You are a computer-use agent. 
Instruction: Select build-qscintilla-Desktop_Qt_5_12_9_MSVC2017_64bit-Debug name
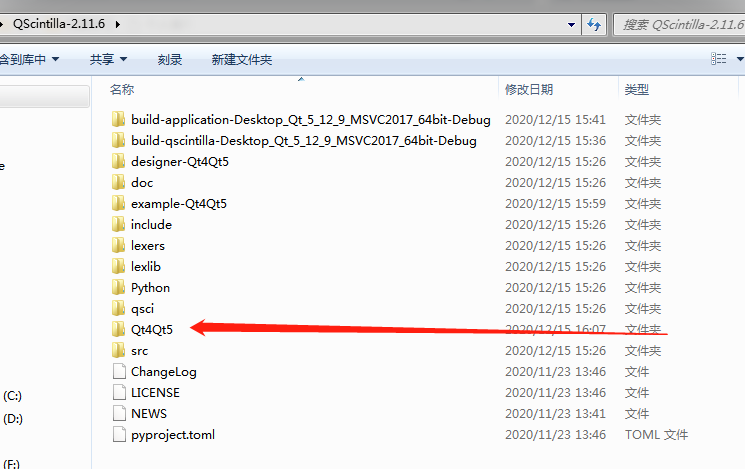coord(304,141)
